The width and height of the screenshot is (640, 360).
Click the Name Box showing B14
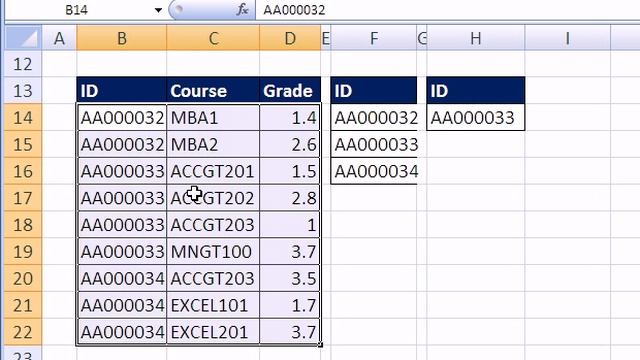[78, 10]
